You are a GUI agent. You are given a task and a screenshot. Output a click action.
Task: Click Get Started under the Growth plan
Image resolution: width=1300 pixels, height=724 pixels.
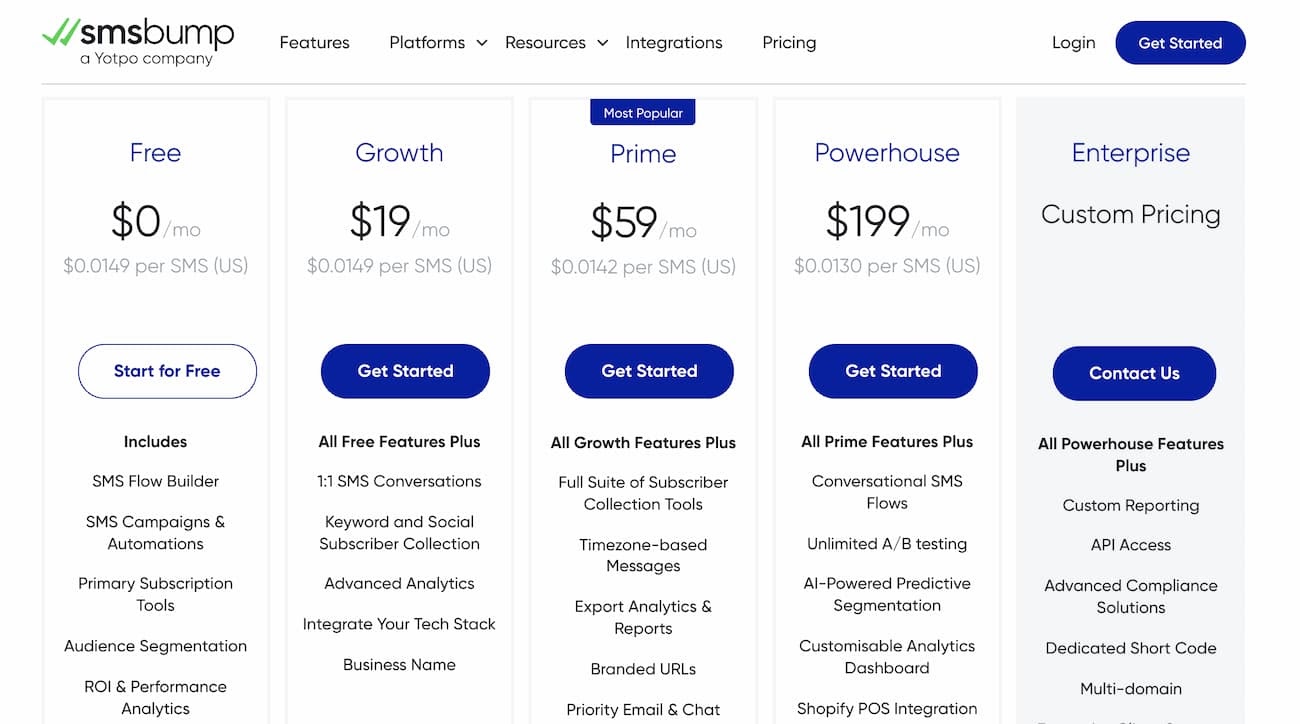[405, 371]
